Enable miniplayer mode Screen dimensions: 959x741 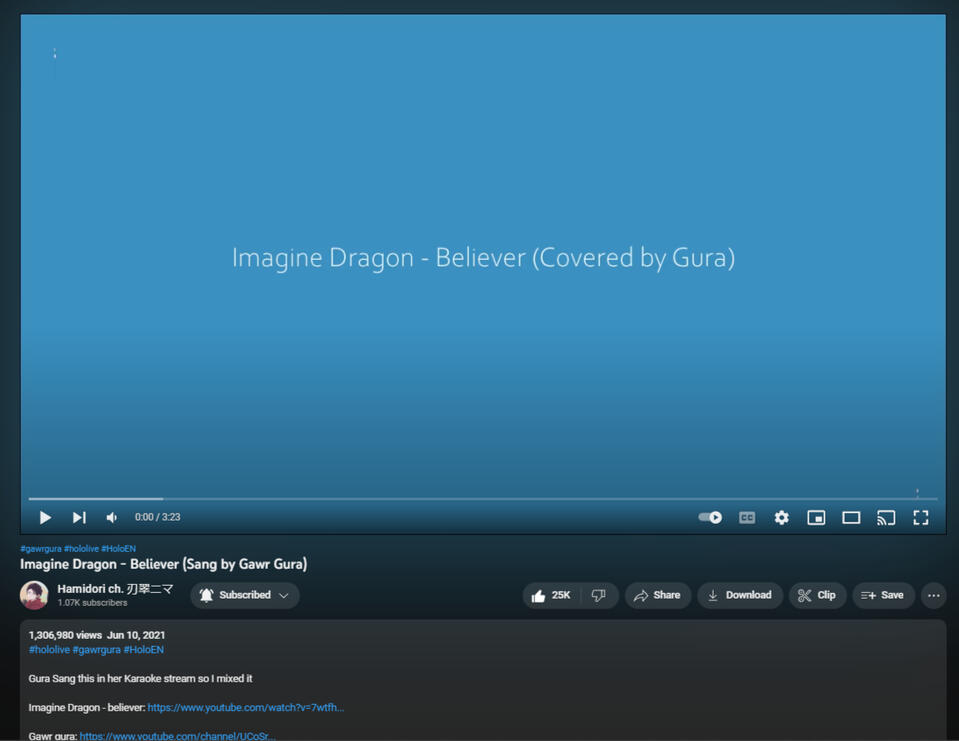pos(816,518)
